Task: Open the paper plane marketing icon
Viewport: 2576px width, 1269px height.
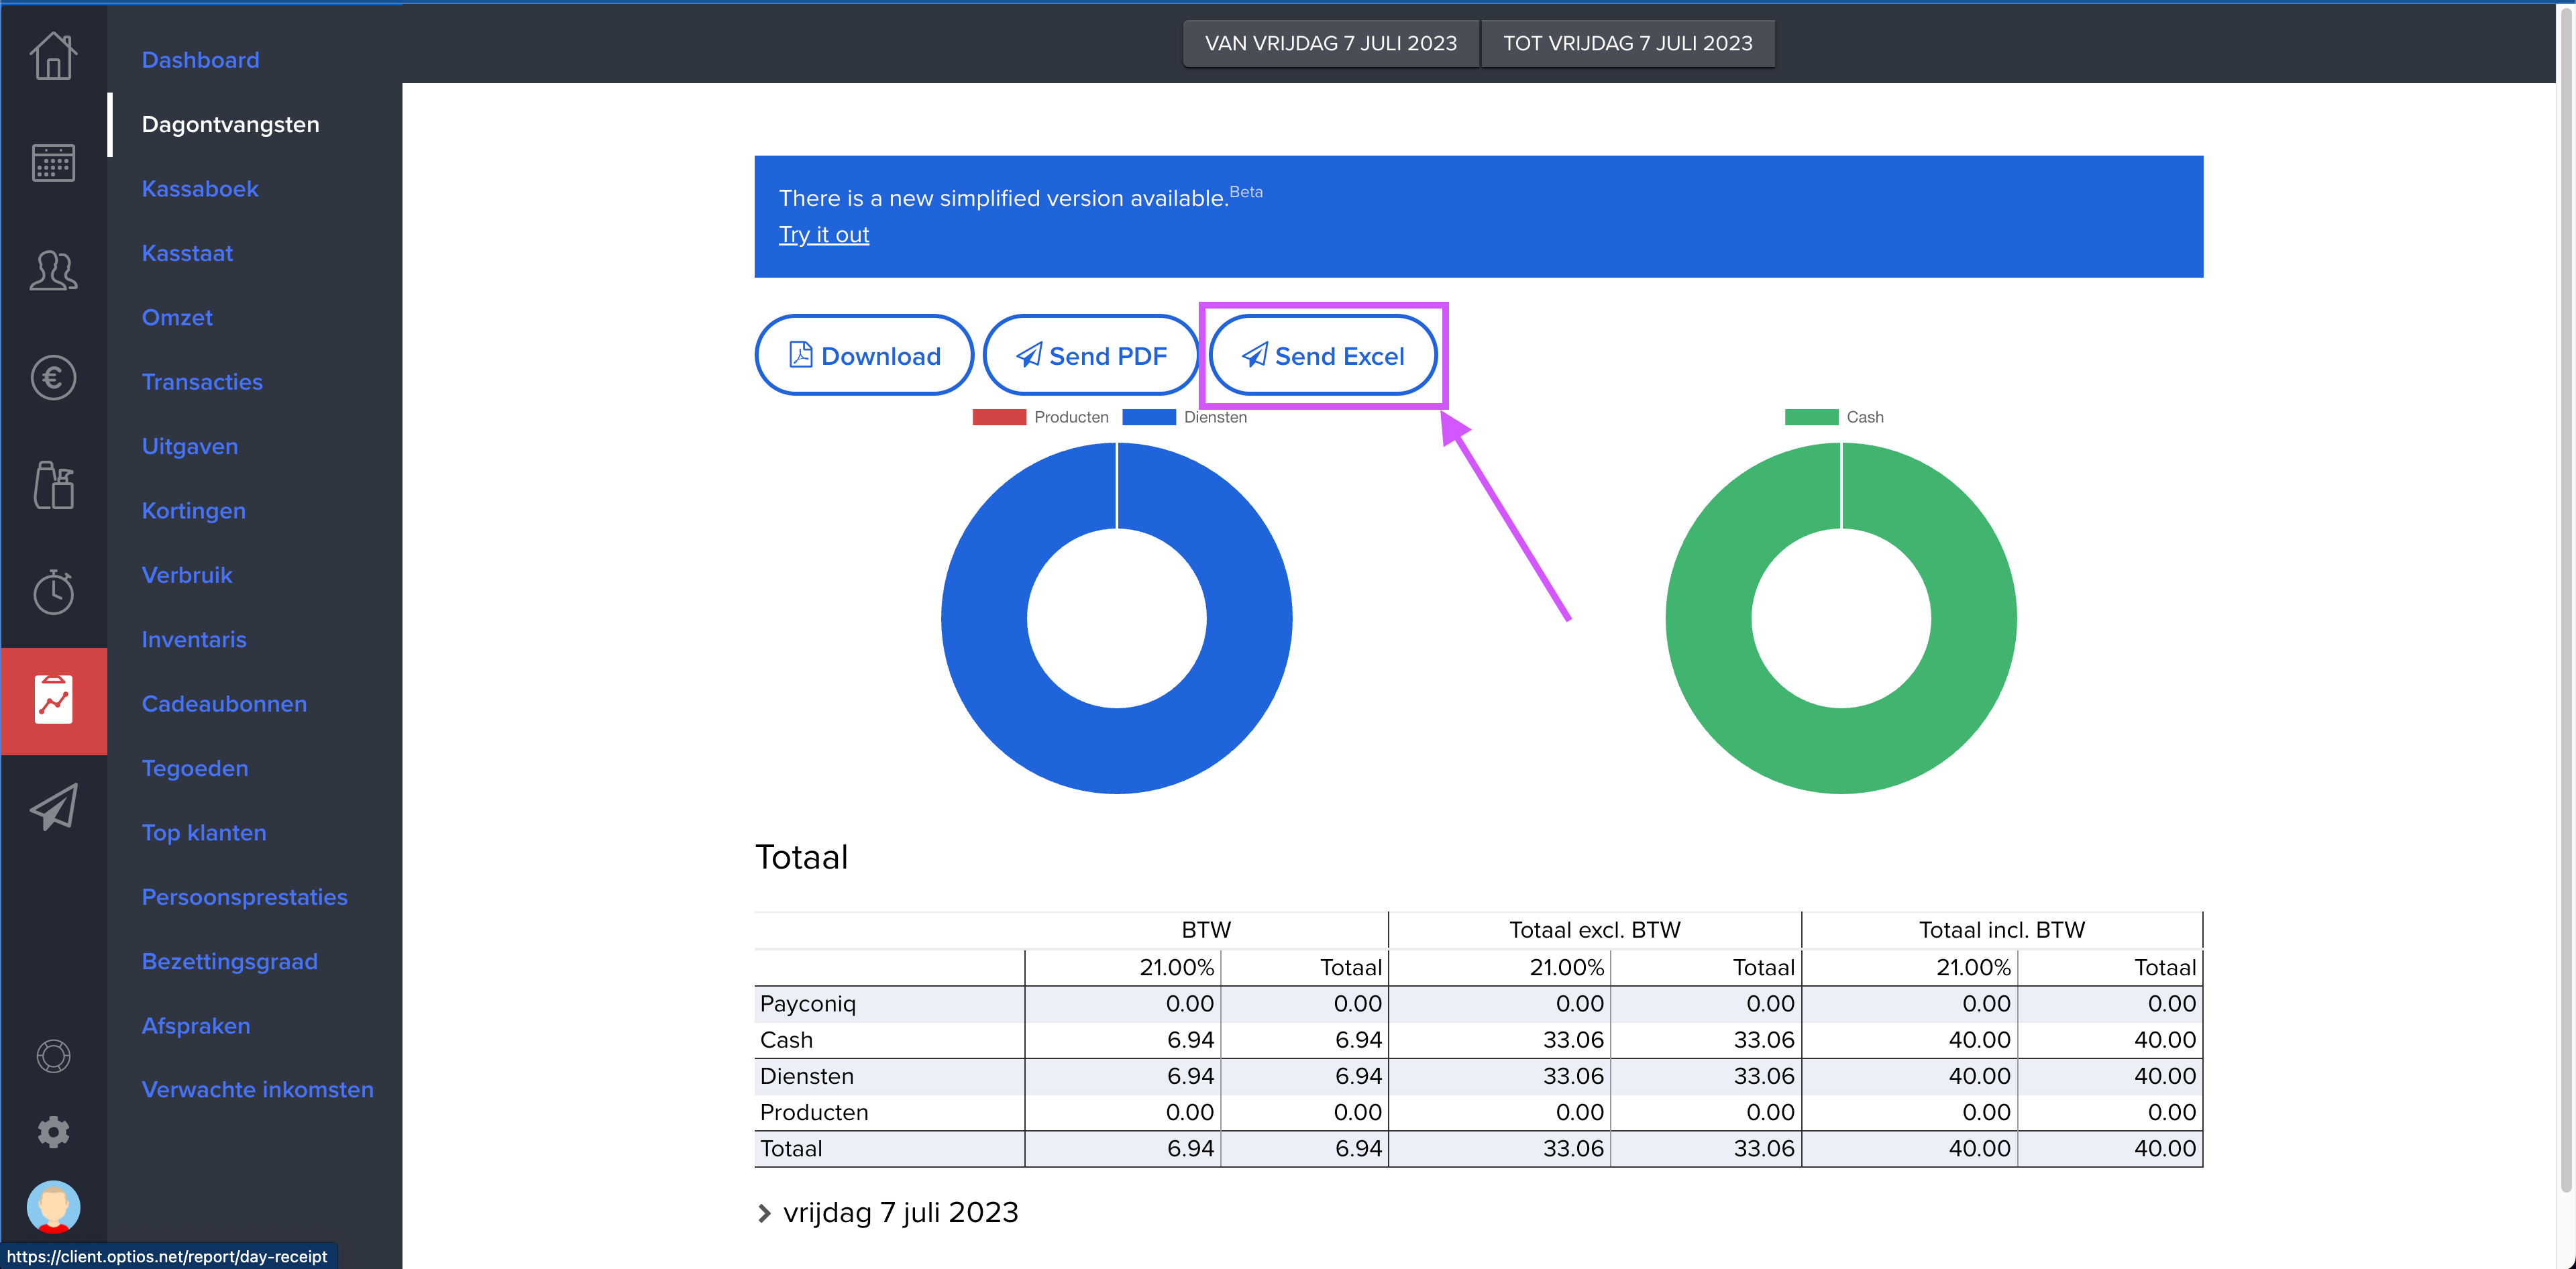Action: (x=53, y=807)
